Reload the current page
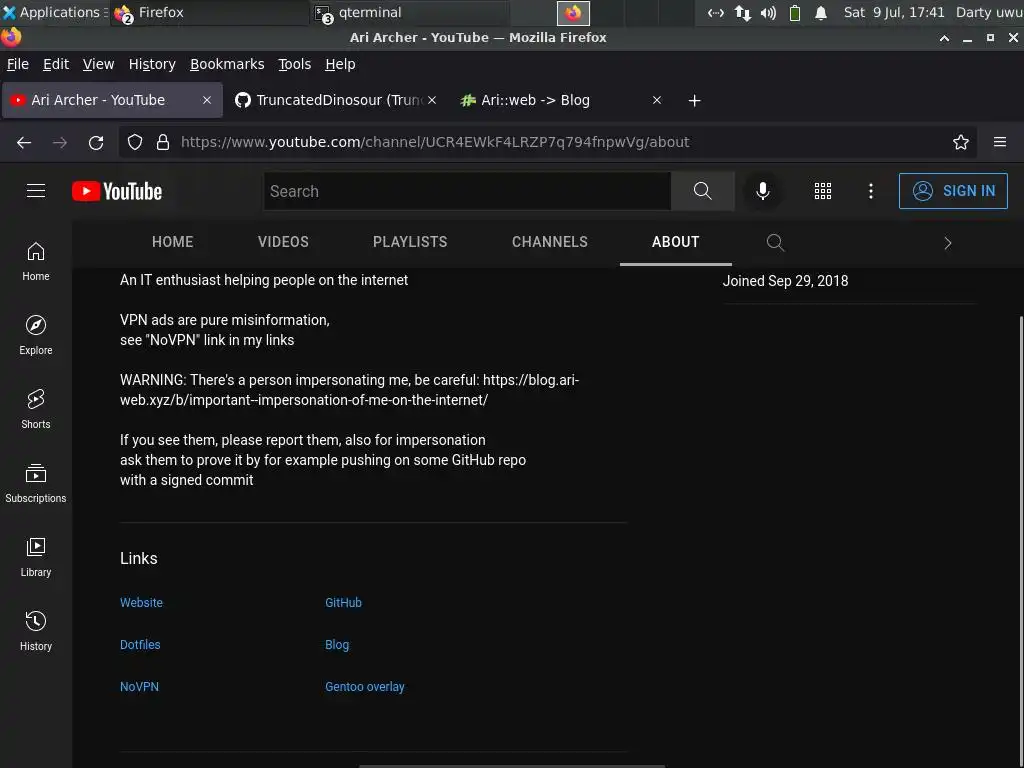This screenshot has width=1024, height=768. tap(96, 142)
